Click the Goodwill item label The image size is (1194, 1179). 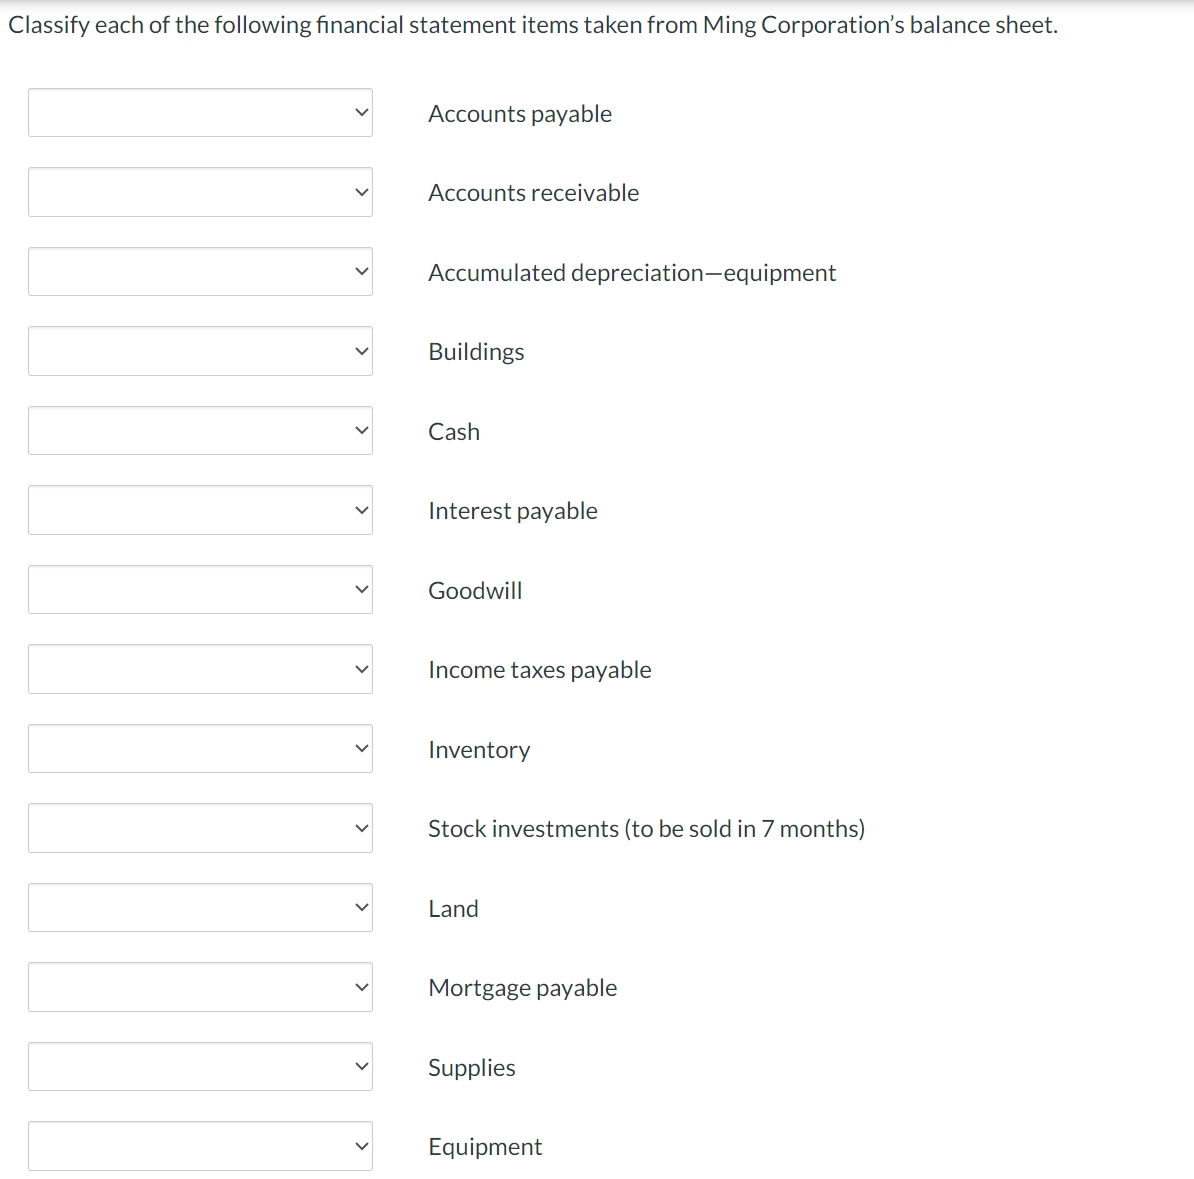475,591
